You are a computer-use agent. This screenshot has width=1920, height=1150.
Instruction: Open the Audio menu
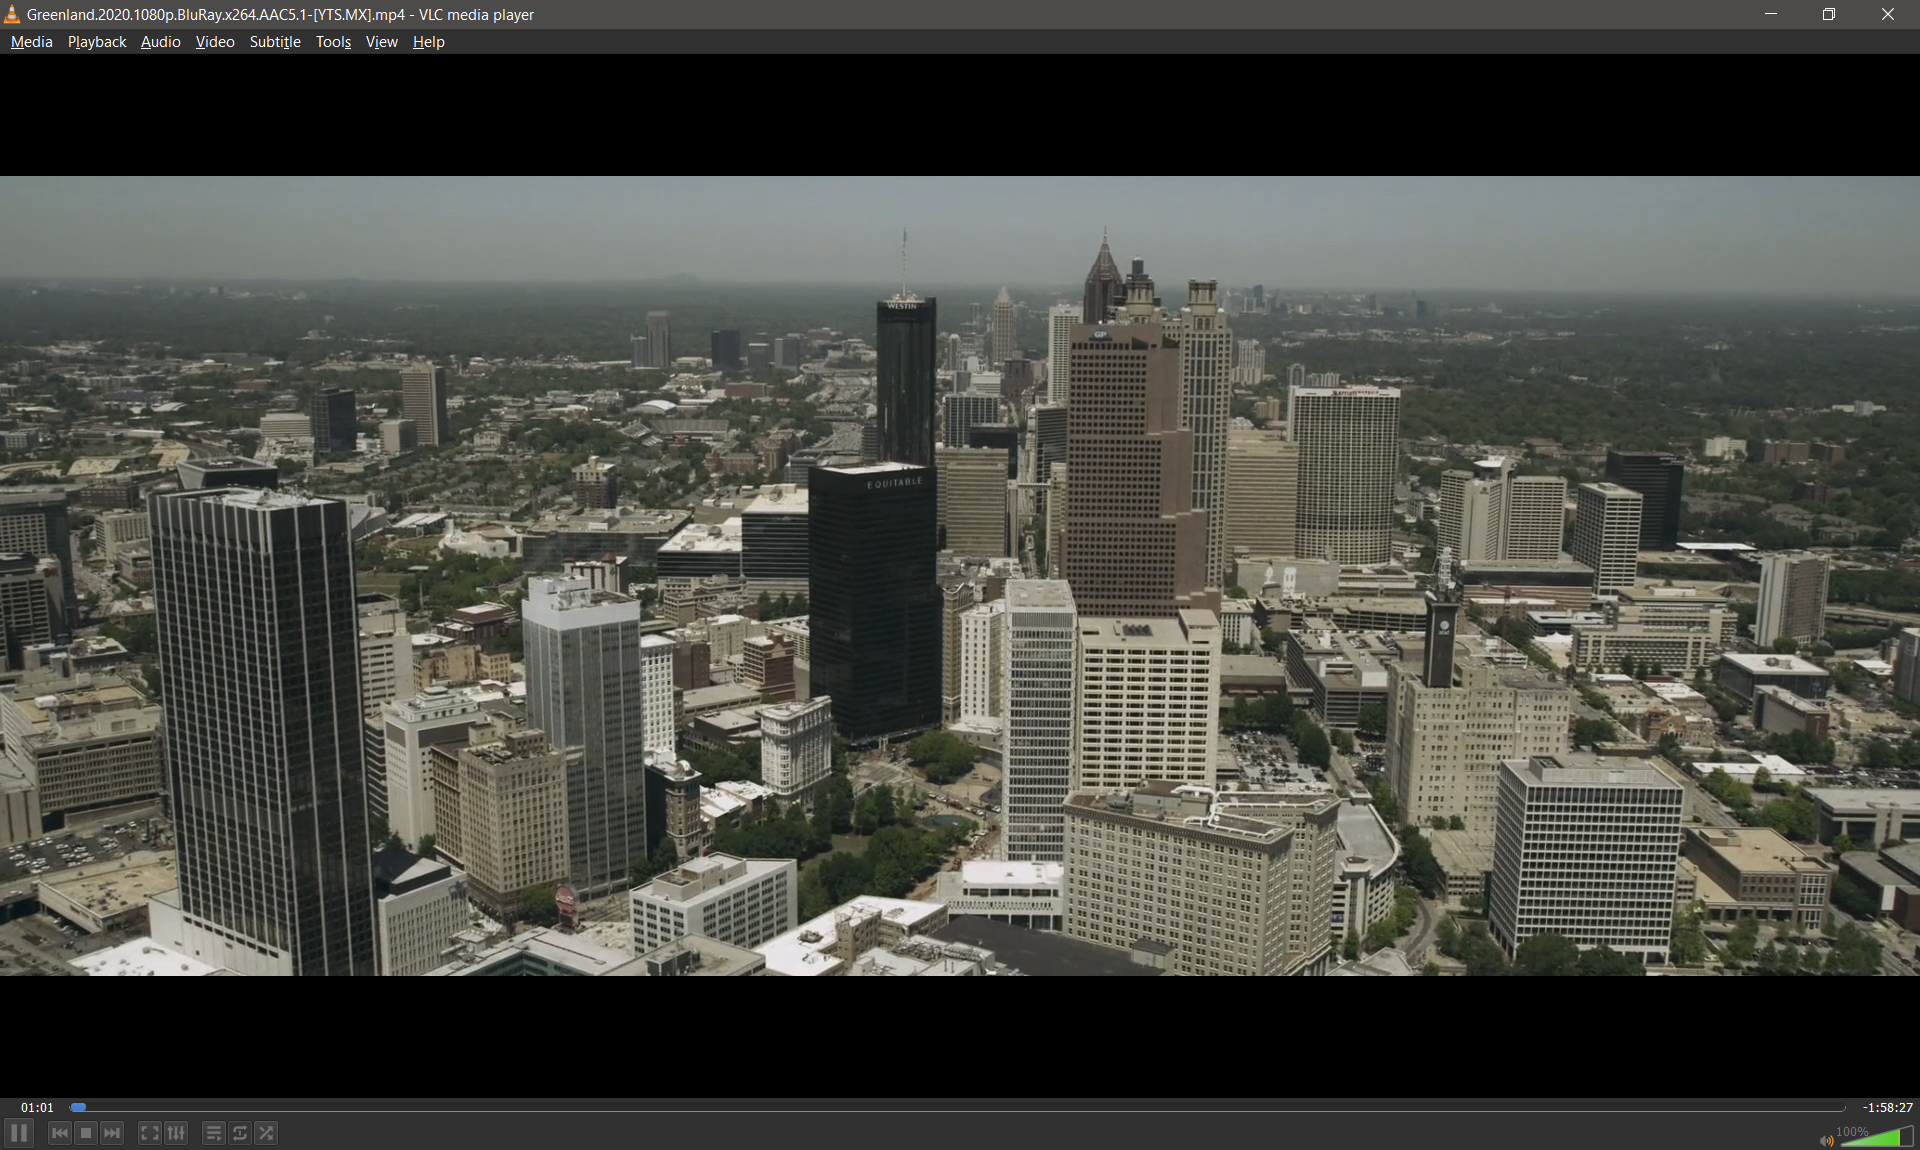(x=160, y=42)
